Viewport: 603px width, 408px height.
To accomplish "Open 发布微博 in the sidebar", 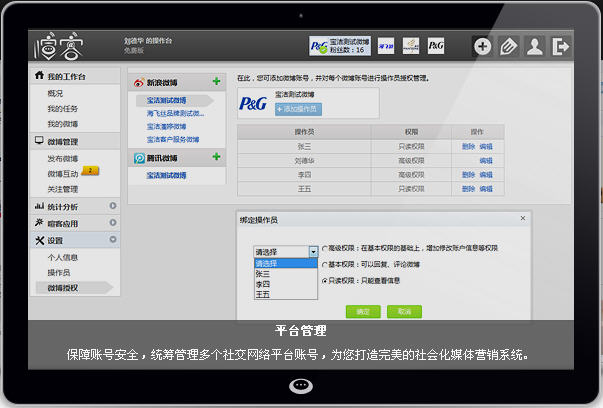I will (x=63, y=158).
